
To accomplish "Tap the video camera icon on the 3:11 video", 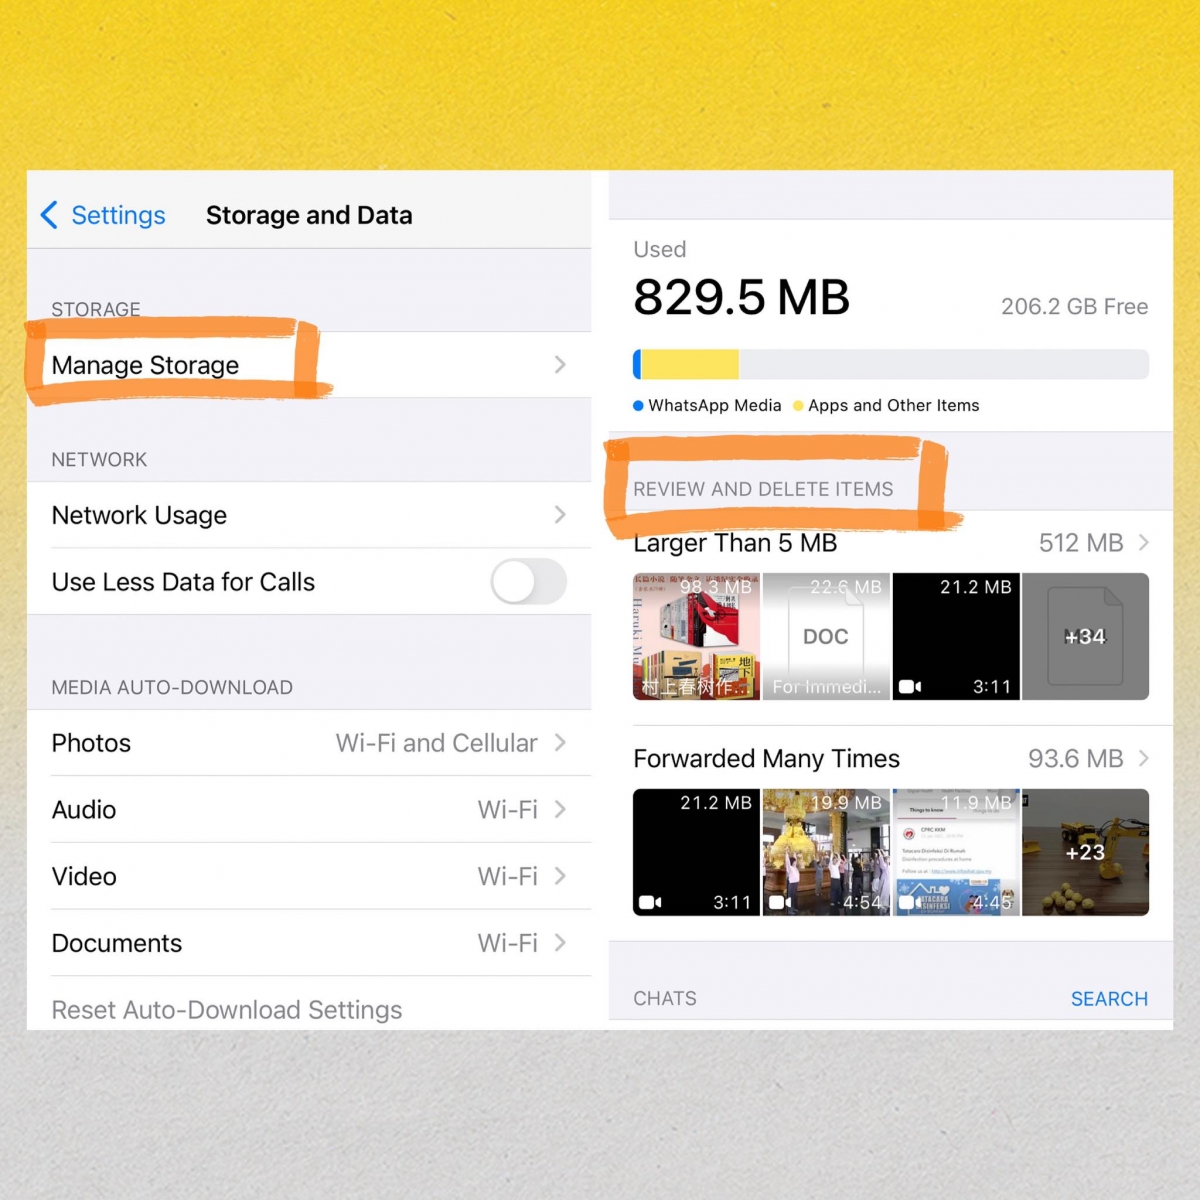I will point(908,685).
